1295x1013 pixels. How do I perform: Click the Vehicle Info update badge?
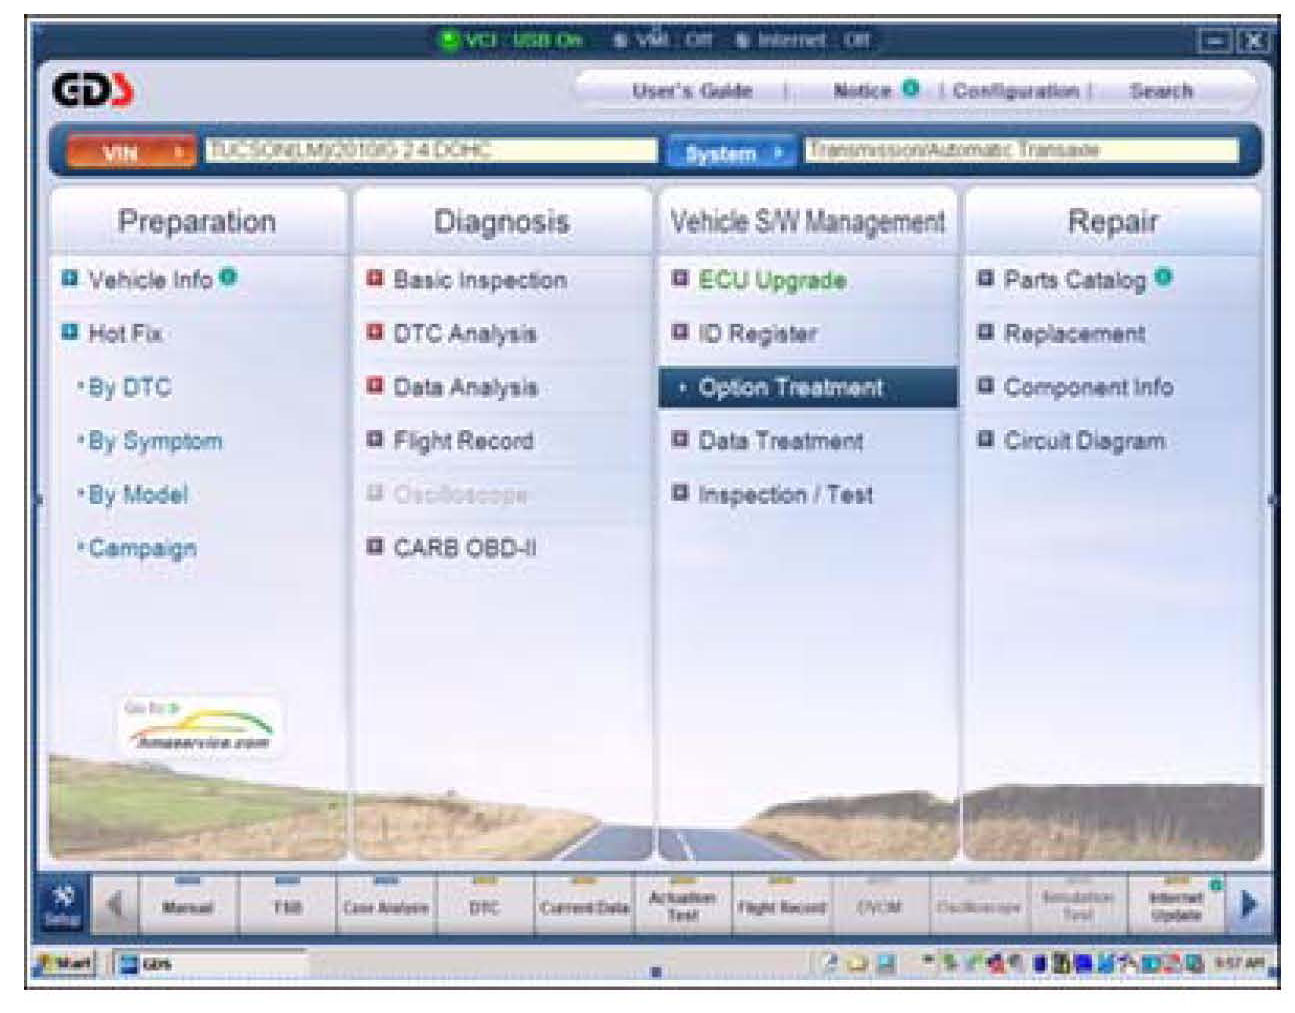click(x=229, y=277)
